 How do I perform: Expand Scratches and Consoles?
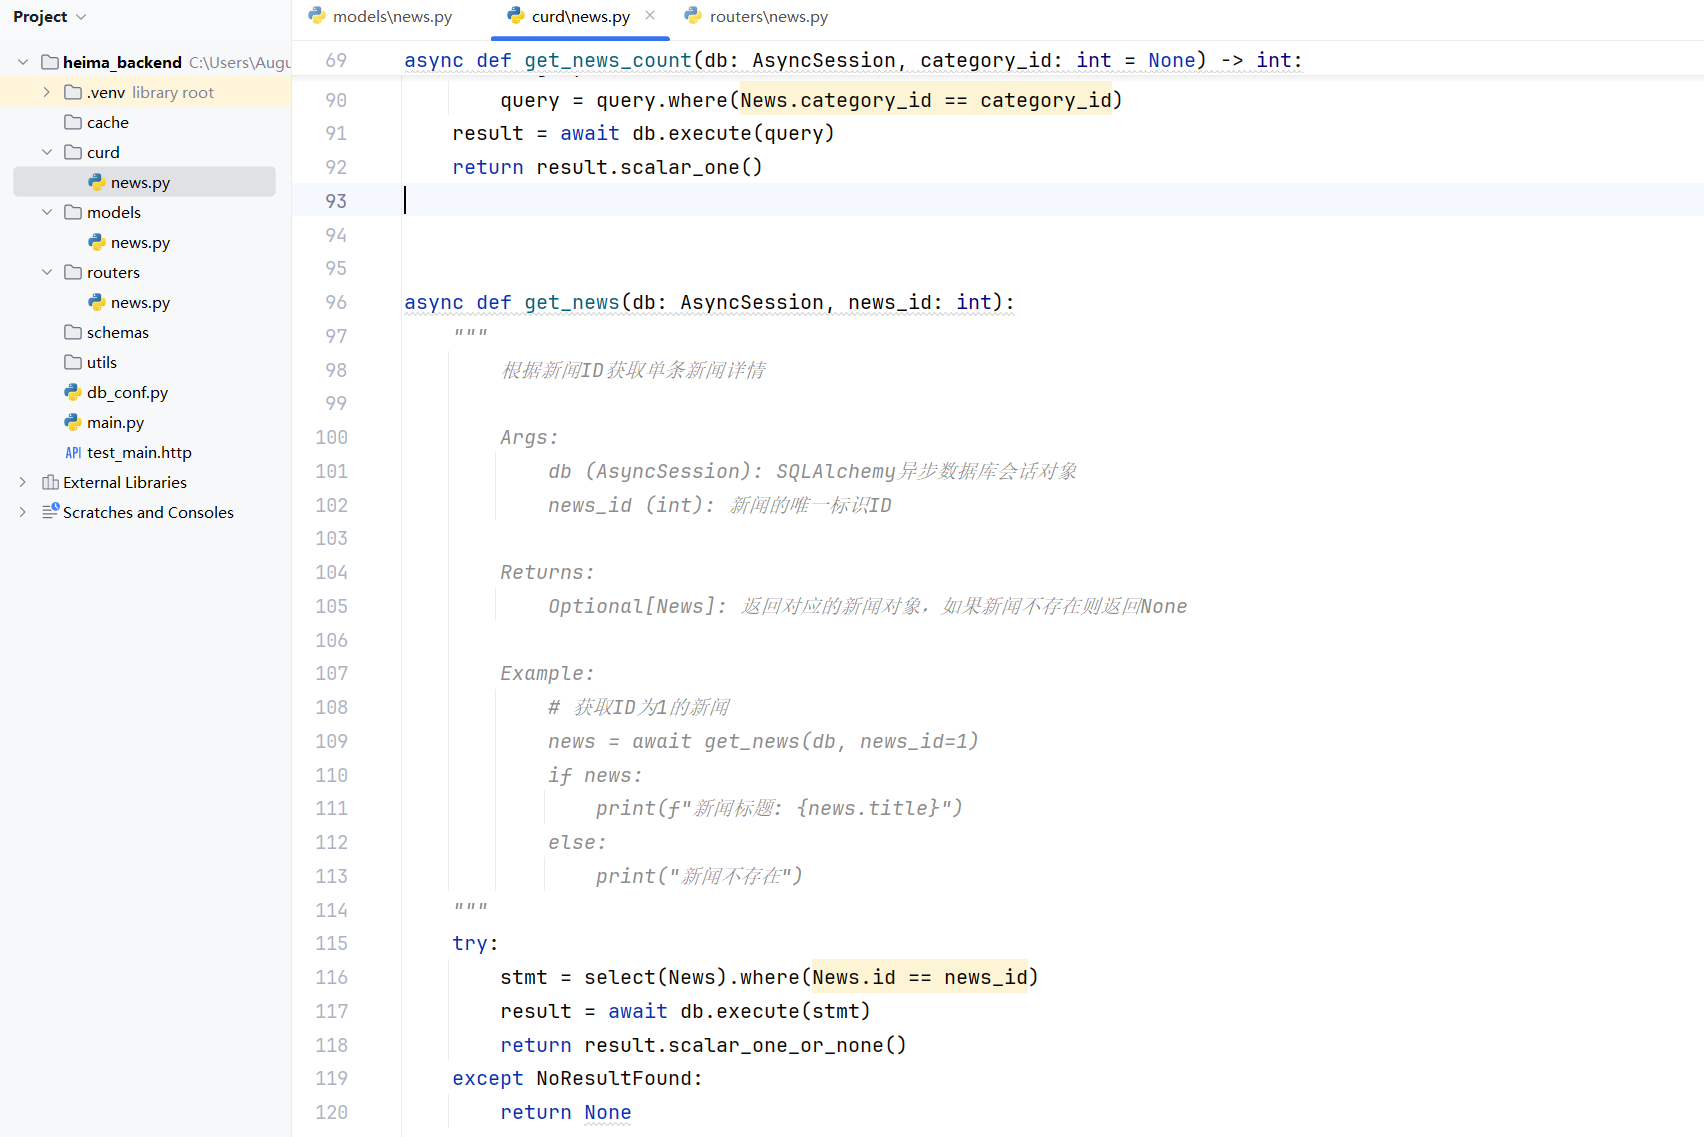(22, 512)
